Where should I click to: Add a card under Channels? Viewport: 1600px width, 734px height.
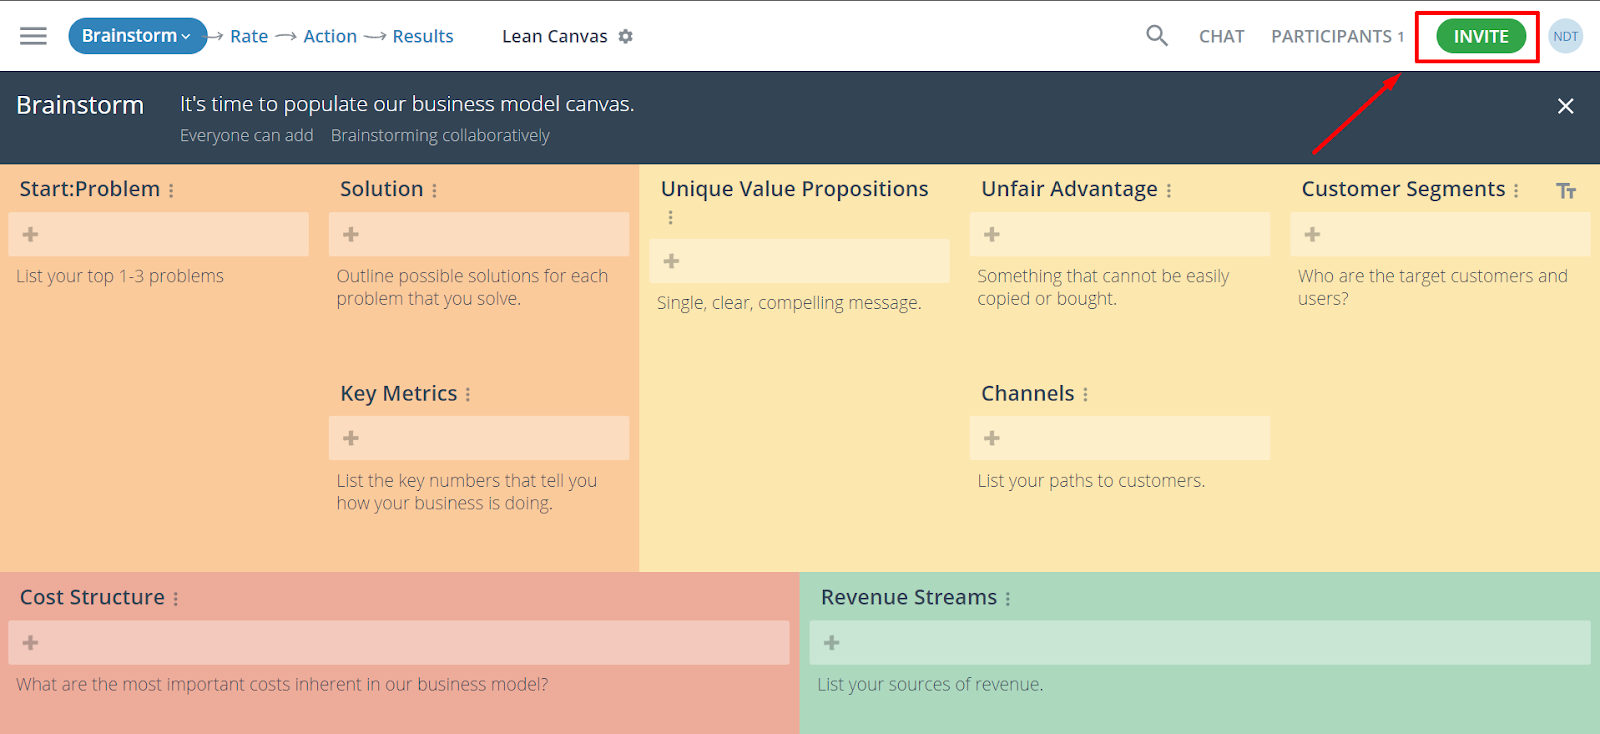coord(992,438)
